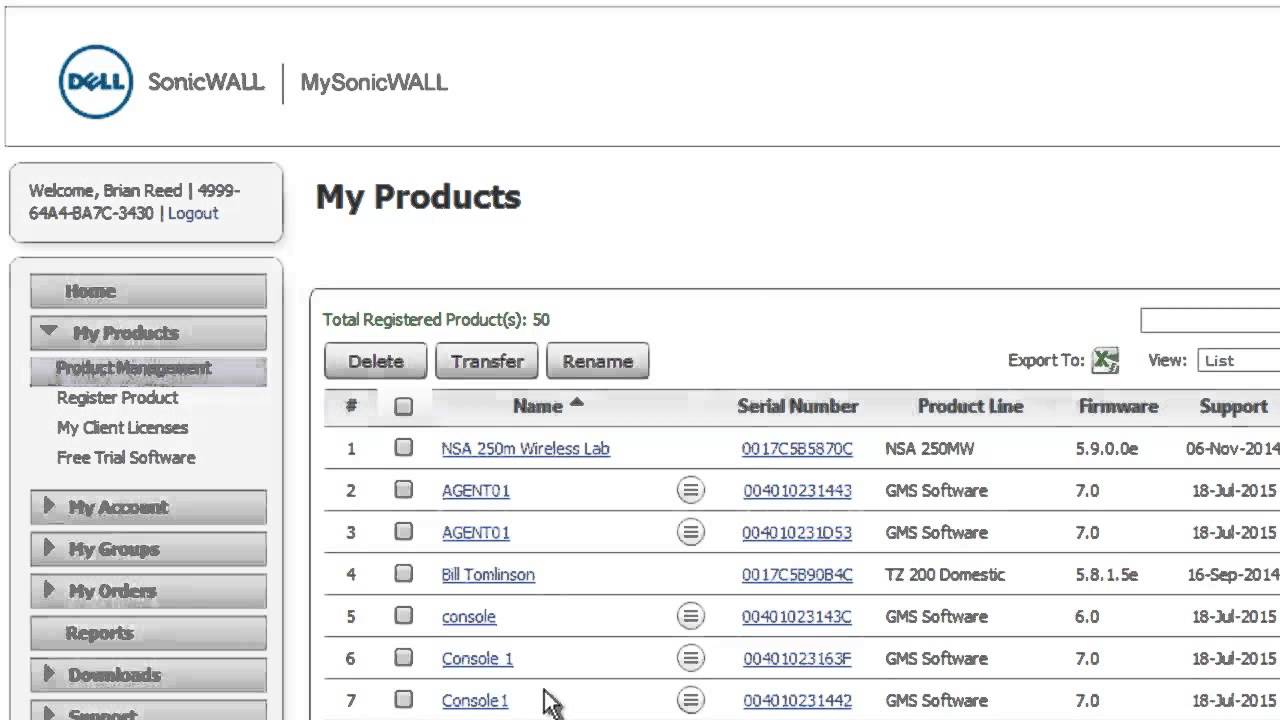The width and height of the screenshot is (1280, 720).
Task: Expand the My Groups section
Action: click(149, 549)
